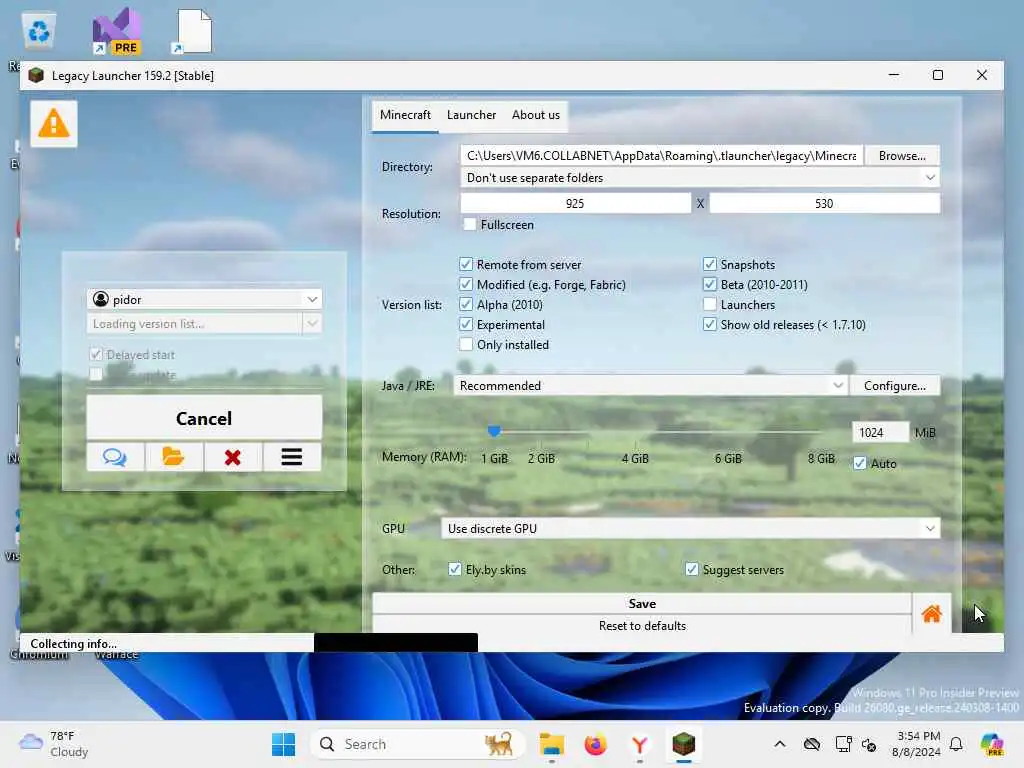Toggle the Fullscreen checkbox
This screenshot has height=768, width=1024.
coord(470,225)
